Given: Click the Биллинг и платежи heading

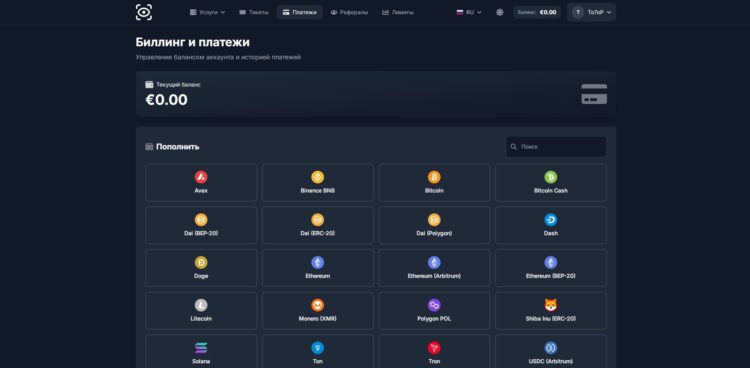Looking at the screenshot, I should [193, 42].
